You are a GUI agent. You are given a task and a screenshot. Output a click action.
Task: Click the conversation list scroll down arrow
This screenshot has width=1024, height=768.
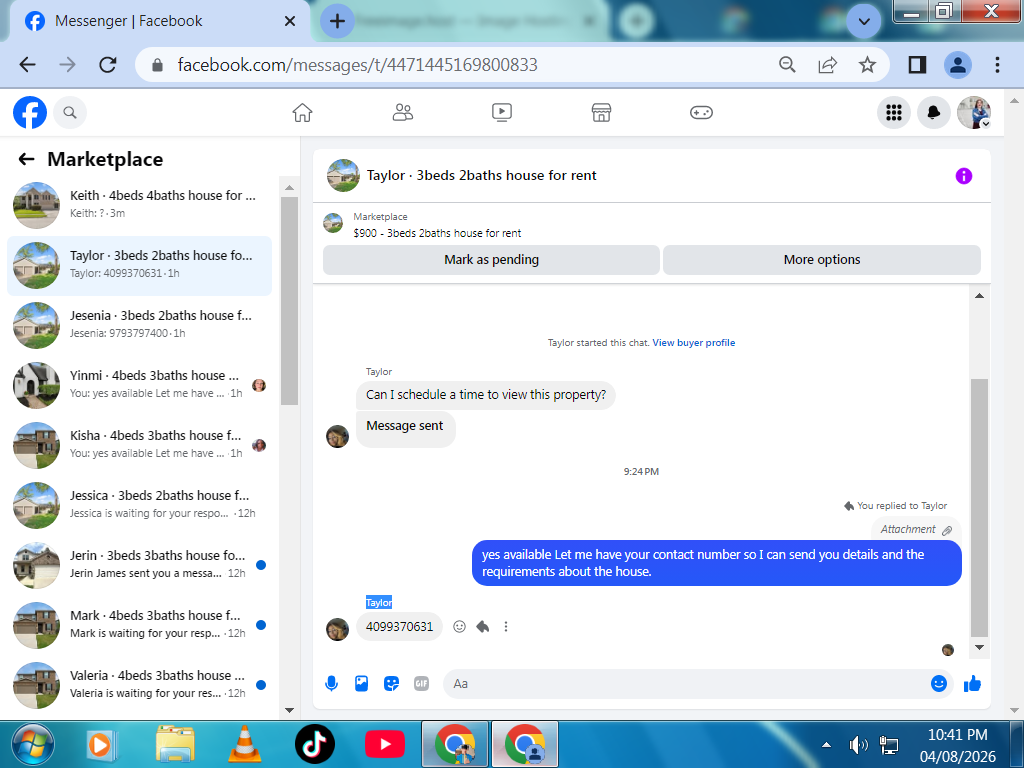click(289, 711)
